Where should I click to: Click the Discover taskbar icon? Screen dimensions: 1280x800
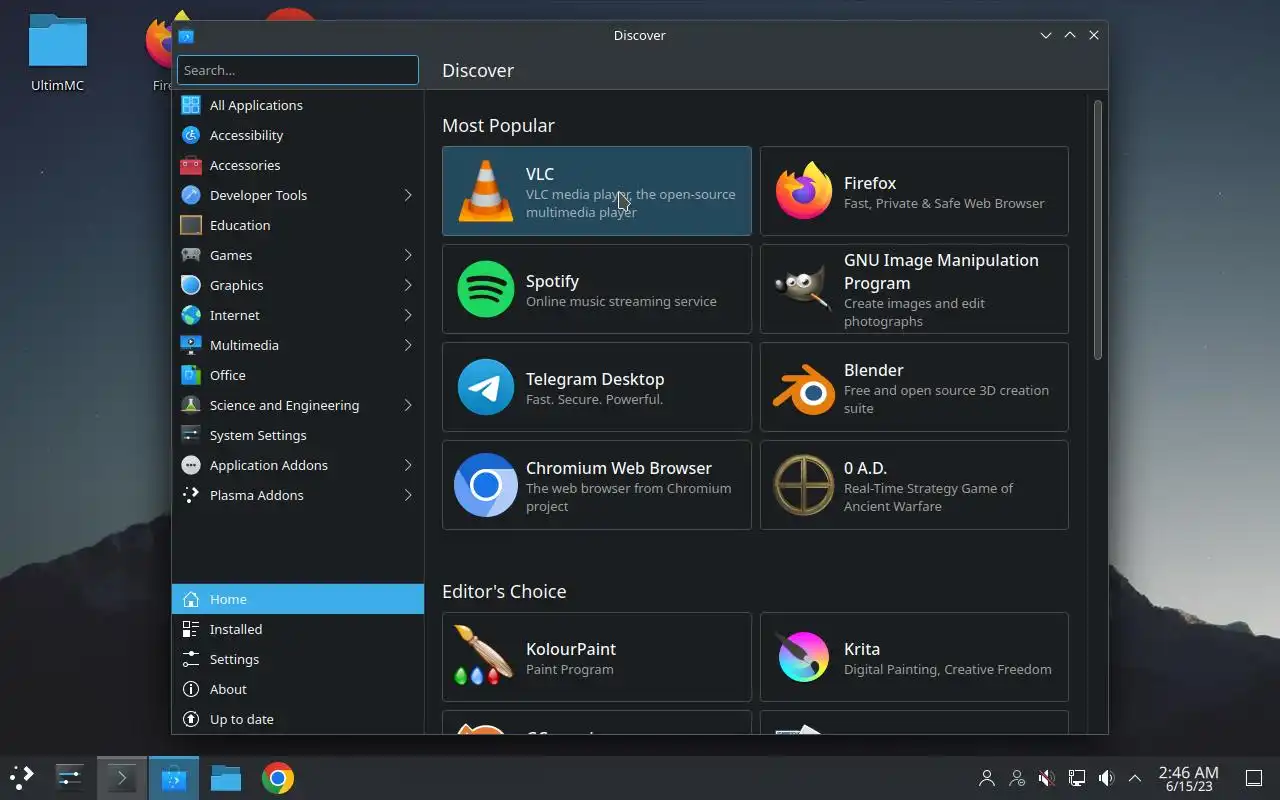coord(174,777)
